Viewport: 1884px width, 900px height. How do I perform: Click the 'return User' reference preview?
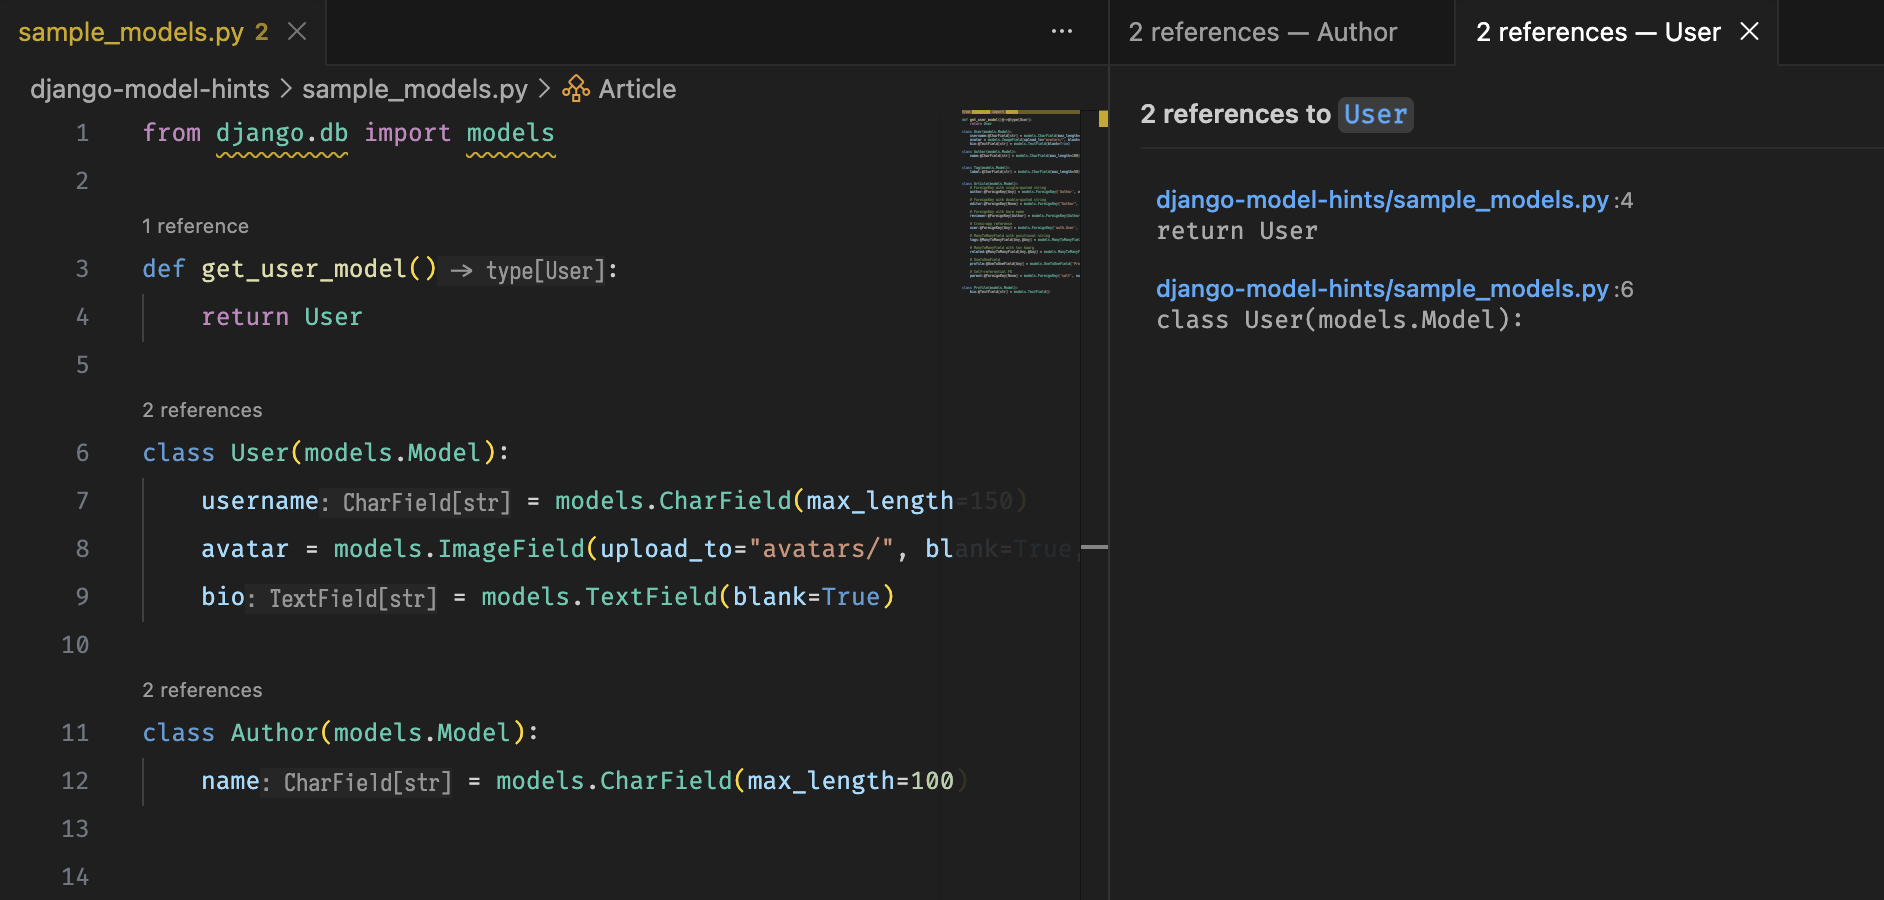(x=1237, y=231)
